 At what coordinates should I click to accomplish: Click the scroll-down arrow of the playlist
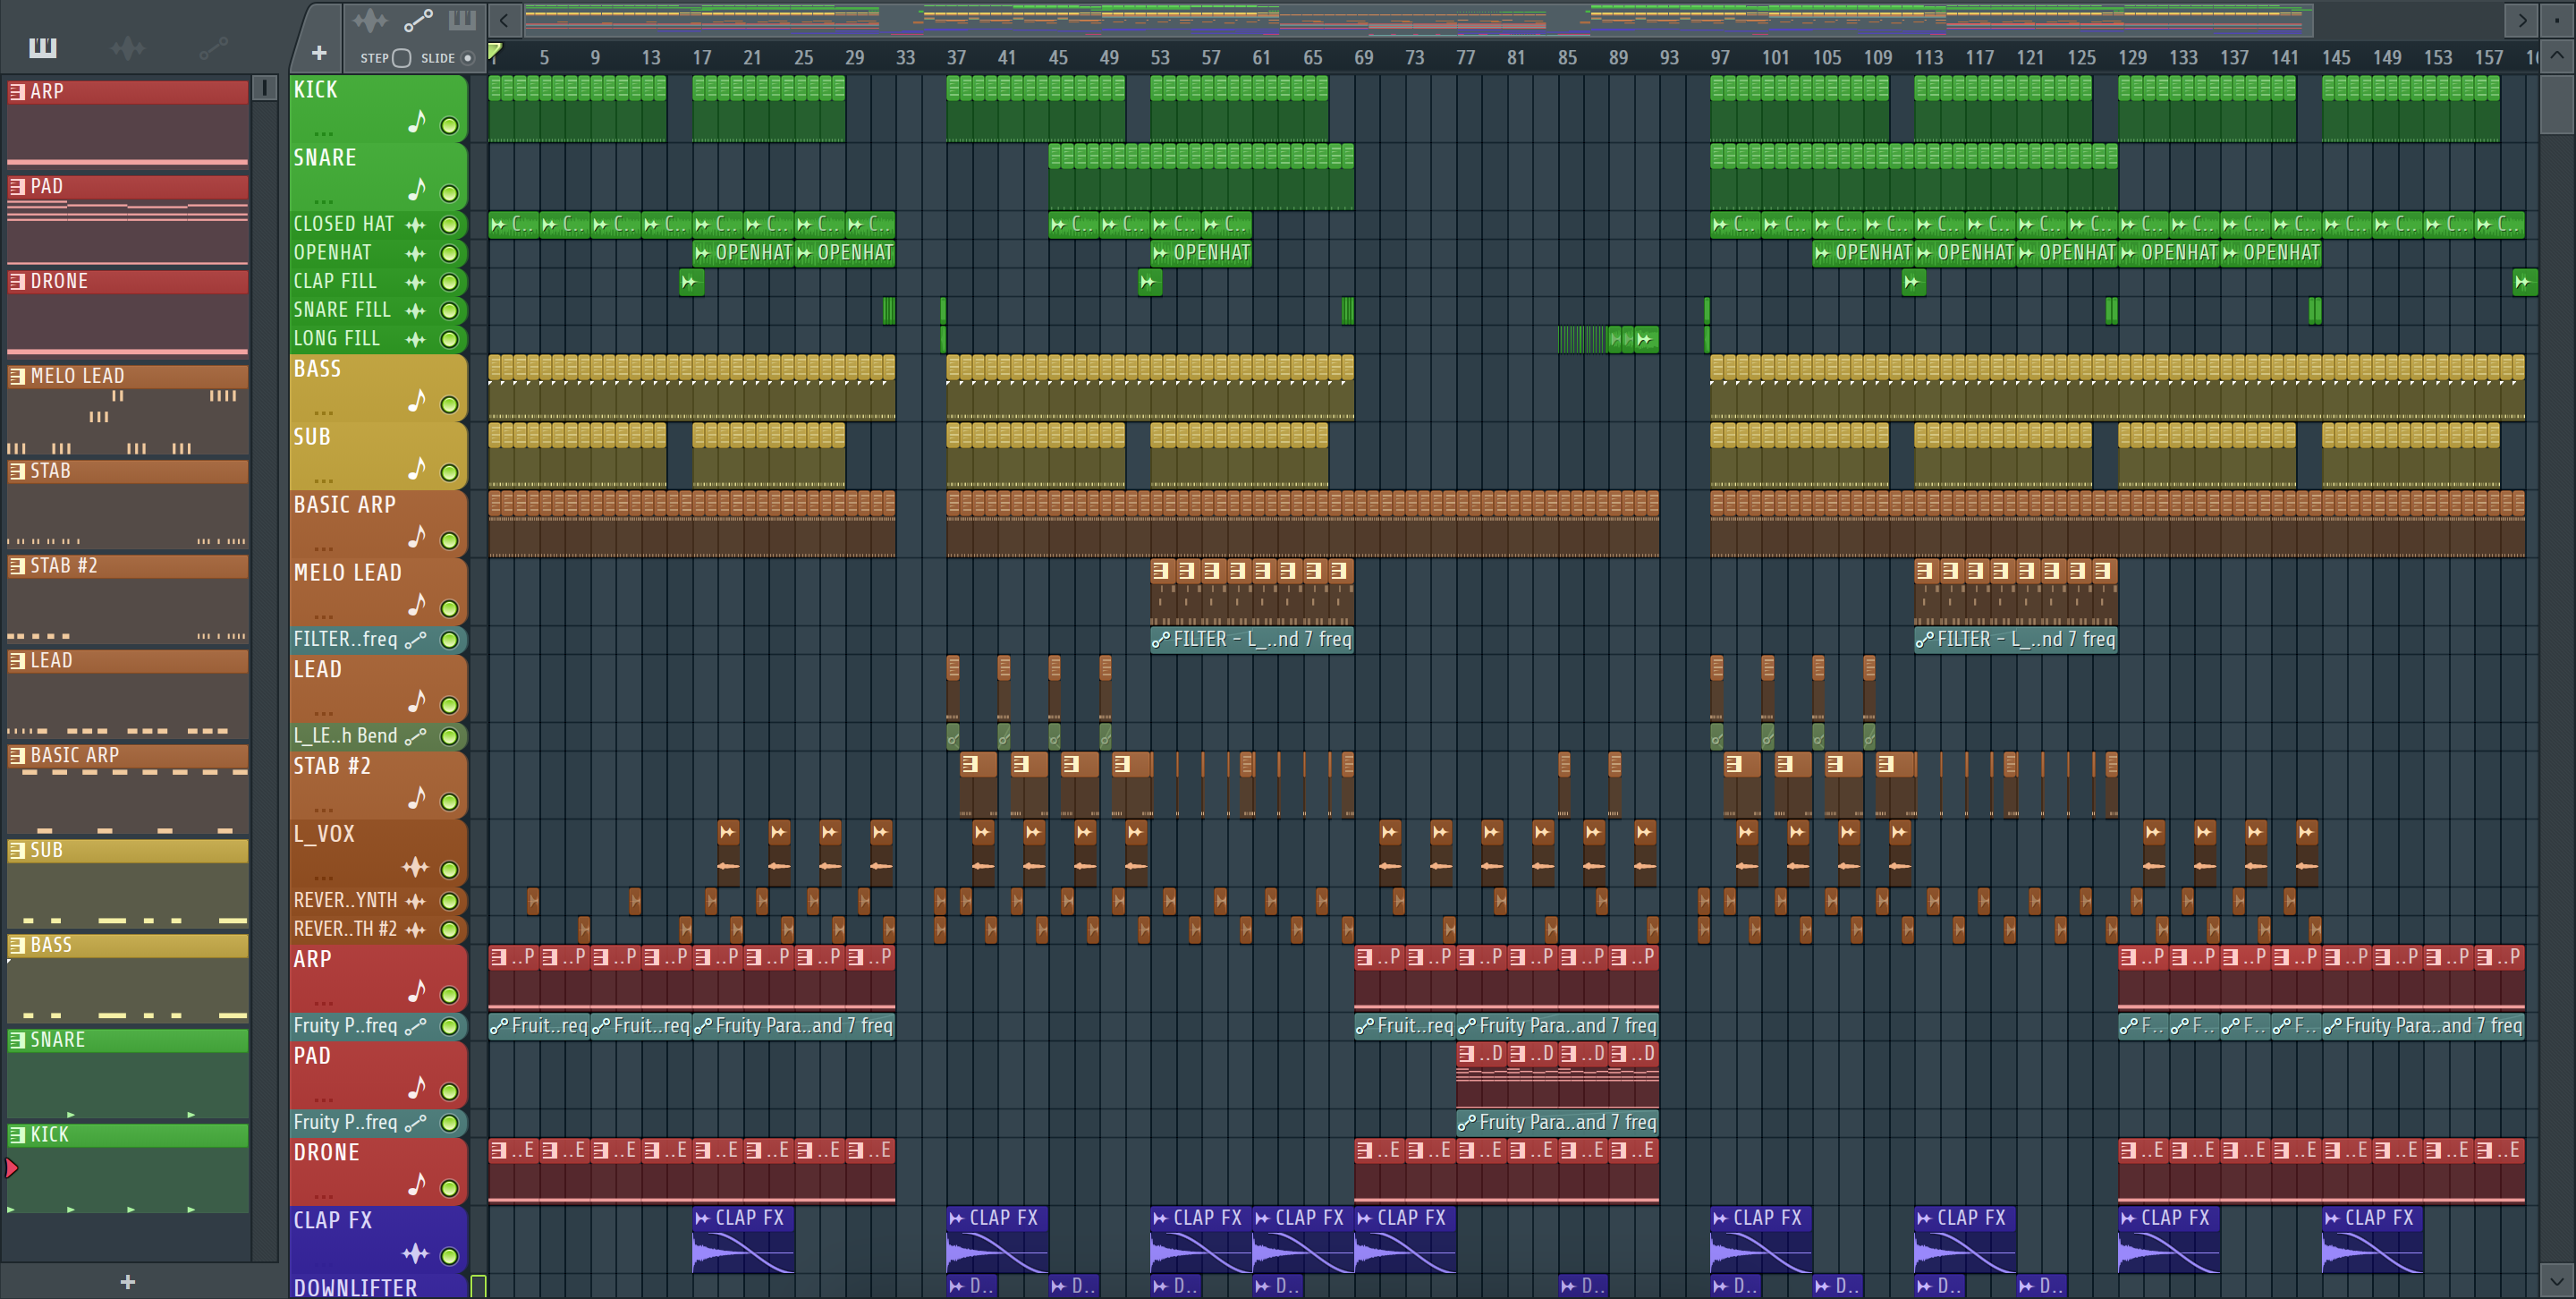(2555, 1279)
